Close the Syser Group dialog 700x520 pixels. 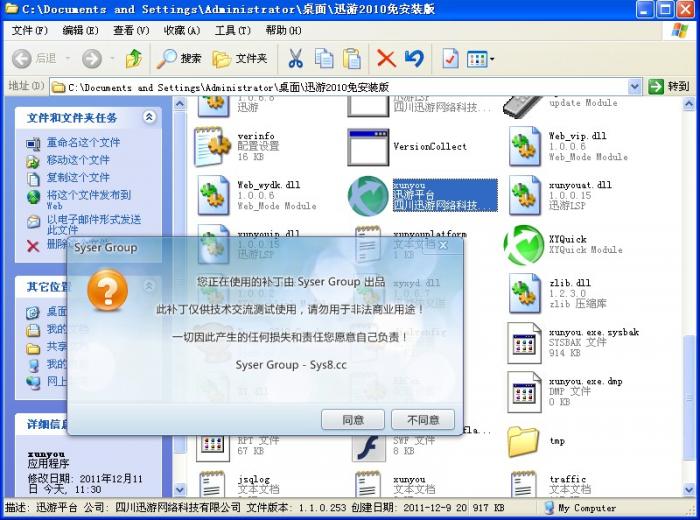(443, 245)
